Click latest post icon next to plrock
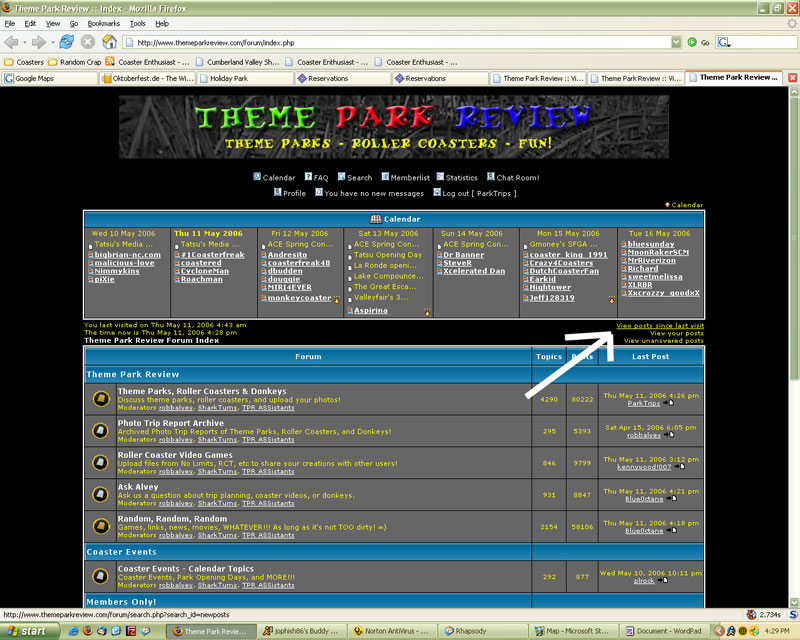 (x=662, y=580)
